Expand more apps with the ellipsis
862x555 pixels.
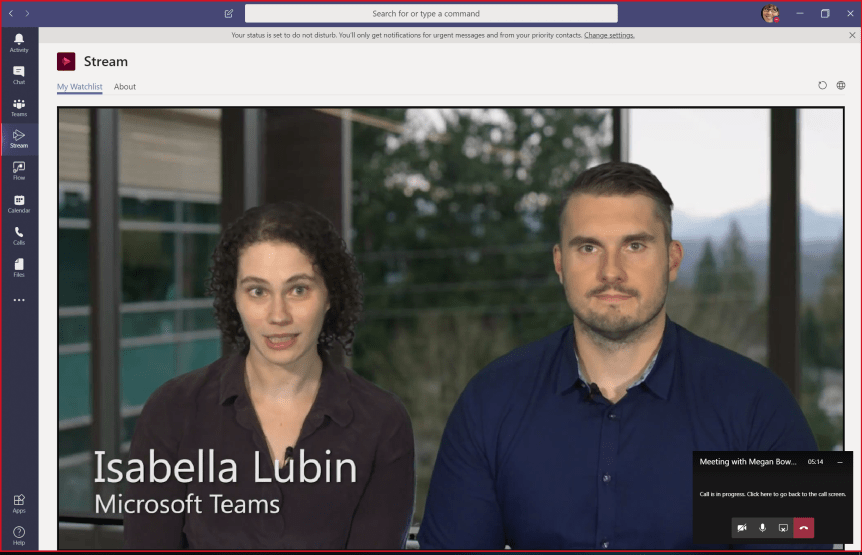(x=19, y=300)
